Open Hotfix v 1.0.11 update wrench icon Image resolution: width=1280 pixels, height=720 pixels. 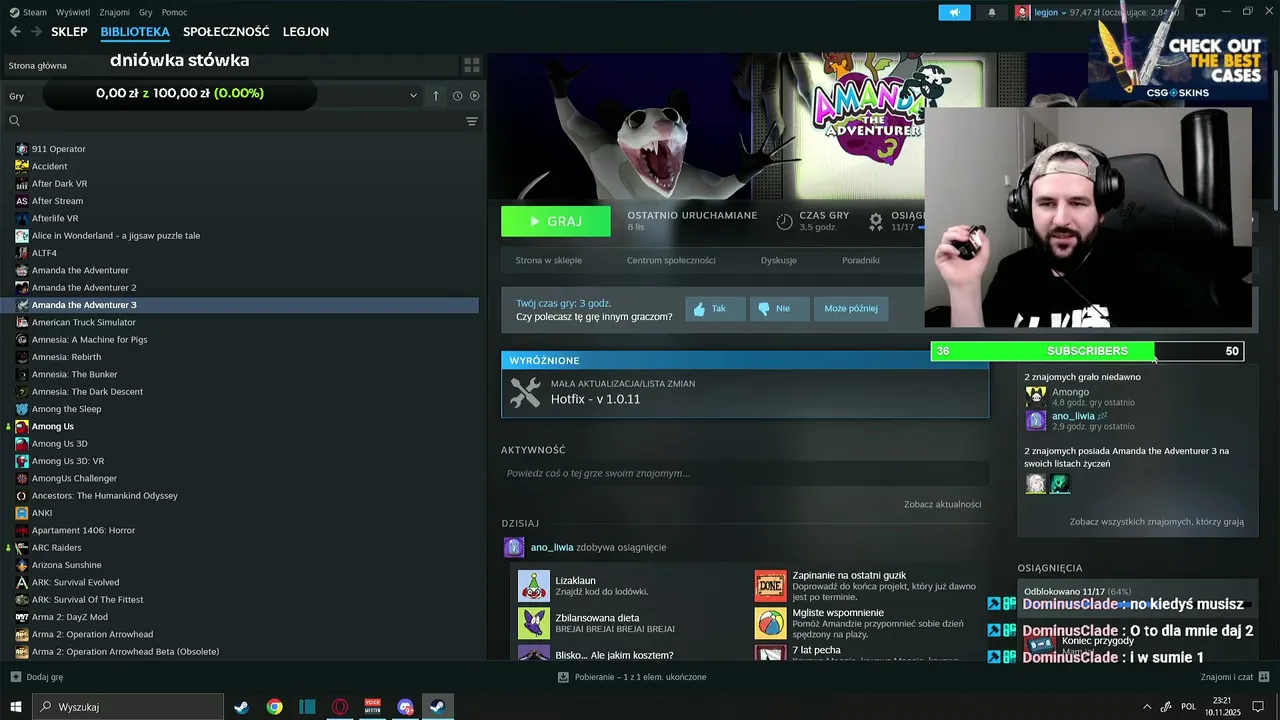pos(525,392)
